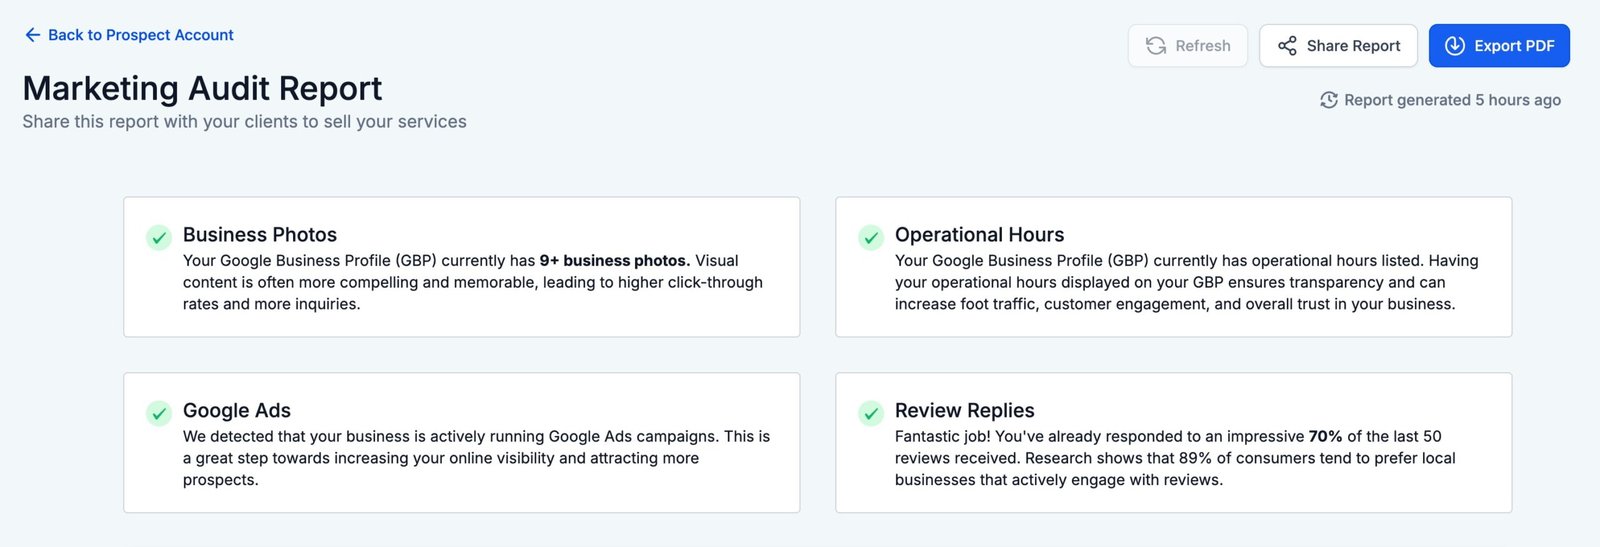Image resolution: width=1600 pixels, height=547 pixels.
Task: Click the Google Ads green checkmark
Action: click(159, 413)
